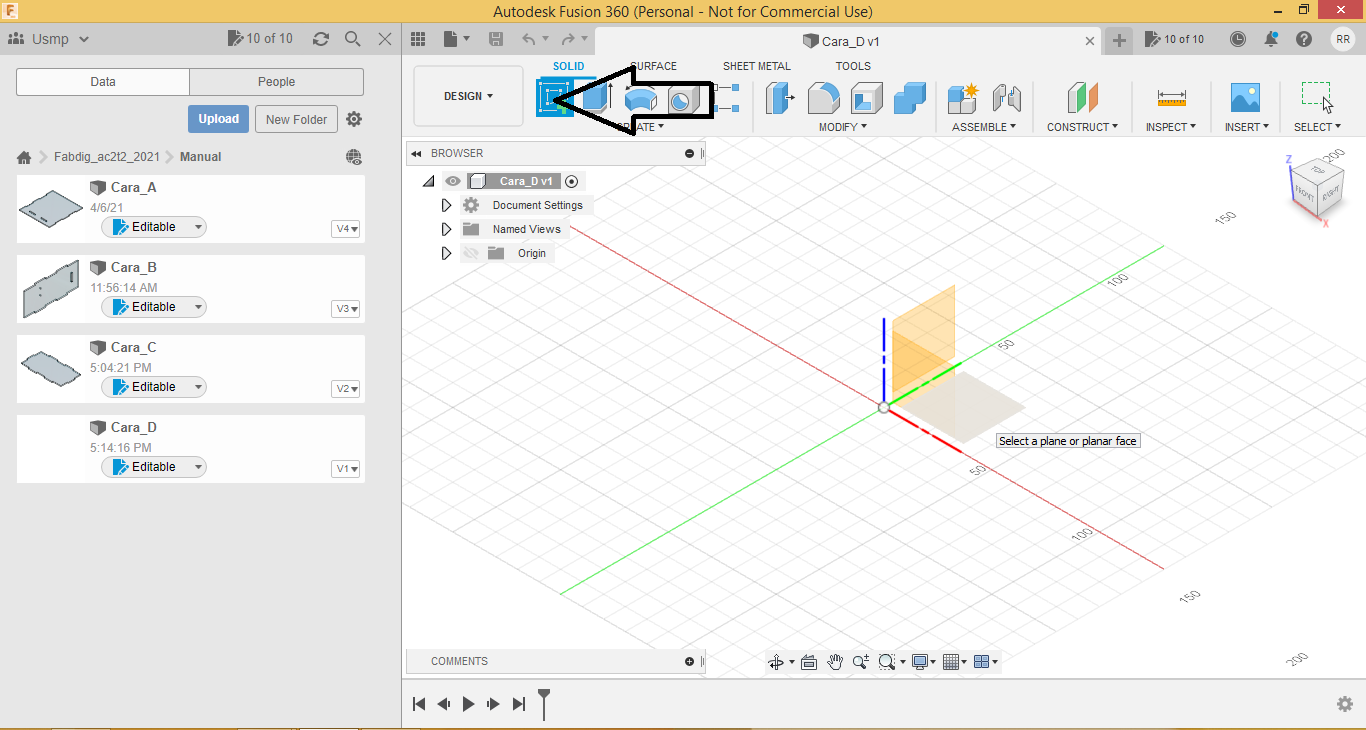Click the Insert image icon
Viewport: 1366px width, 730px height.
(x=1245, y=98)
